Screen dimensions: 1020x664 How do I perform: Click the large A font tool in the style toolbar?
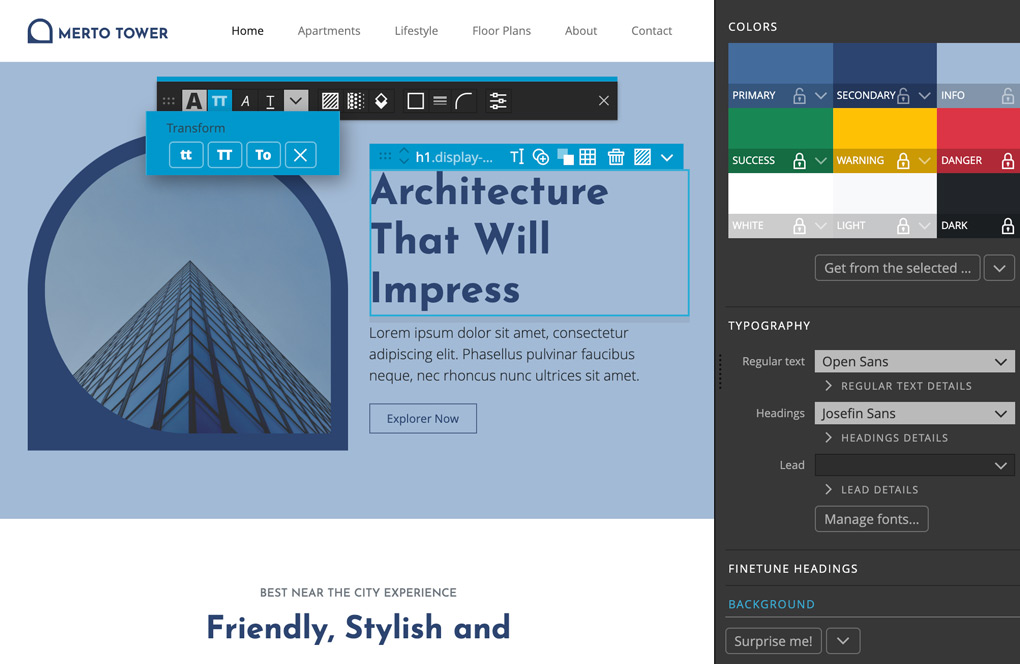pyautogui.click(x=194, y=101)
